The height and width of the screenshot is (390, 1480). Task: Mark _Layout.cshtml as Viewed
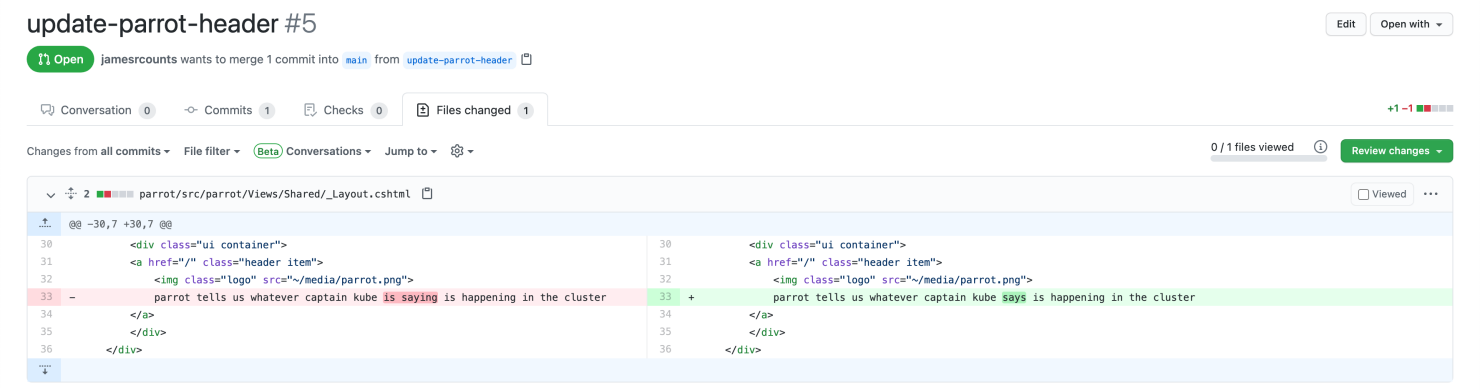pyautogui.click(x=1382, y=194)
